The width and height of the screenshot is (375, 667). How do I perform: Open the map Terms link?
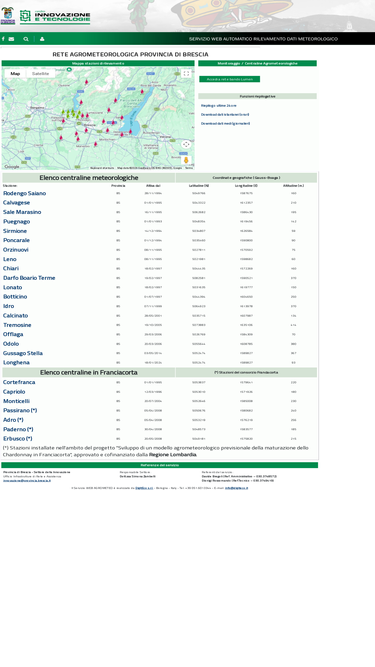[188, 168]
